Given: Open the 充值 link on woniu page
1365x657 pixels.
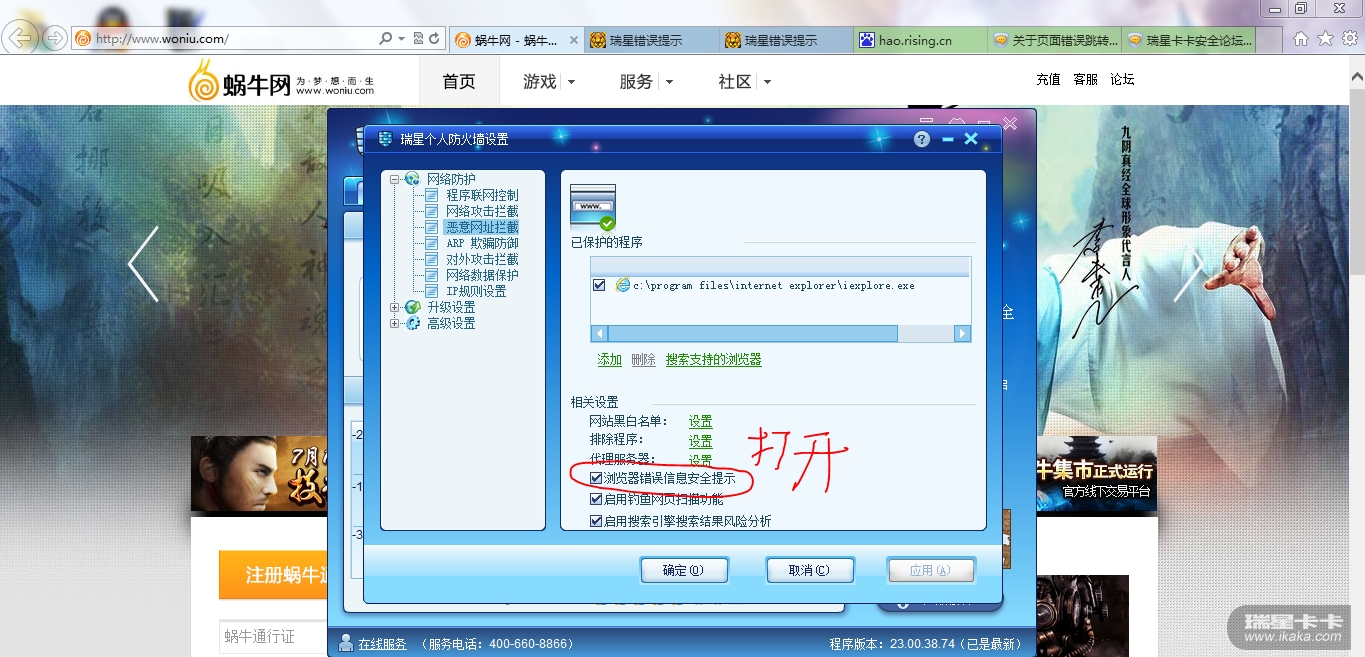Looking at the screenshot, I should (1048, 79).
